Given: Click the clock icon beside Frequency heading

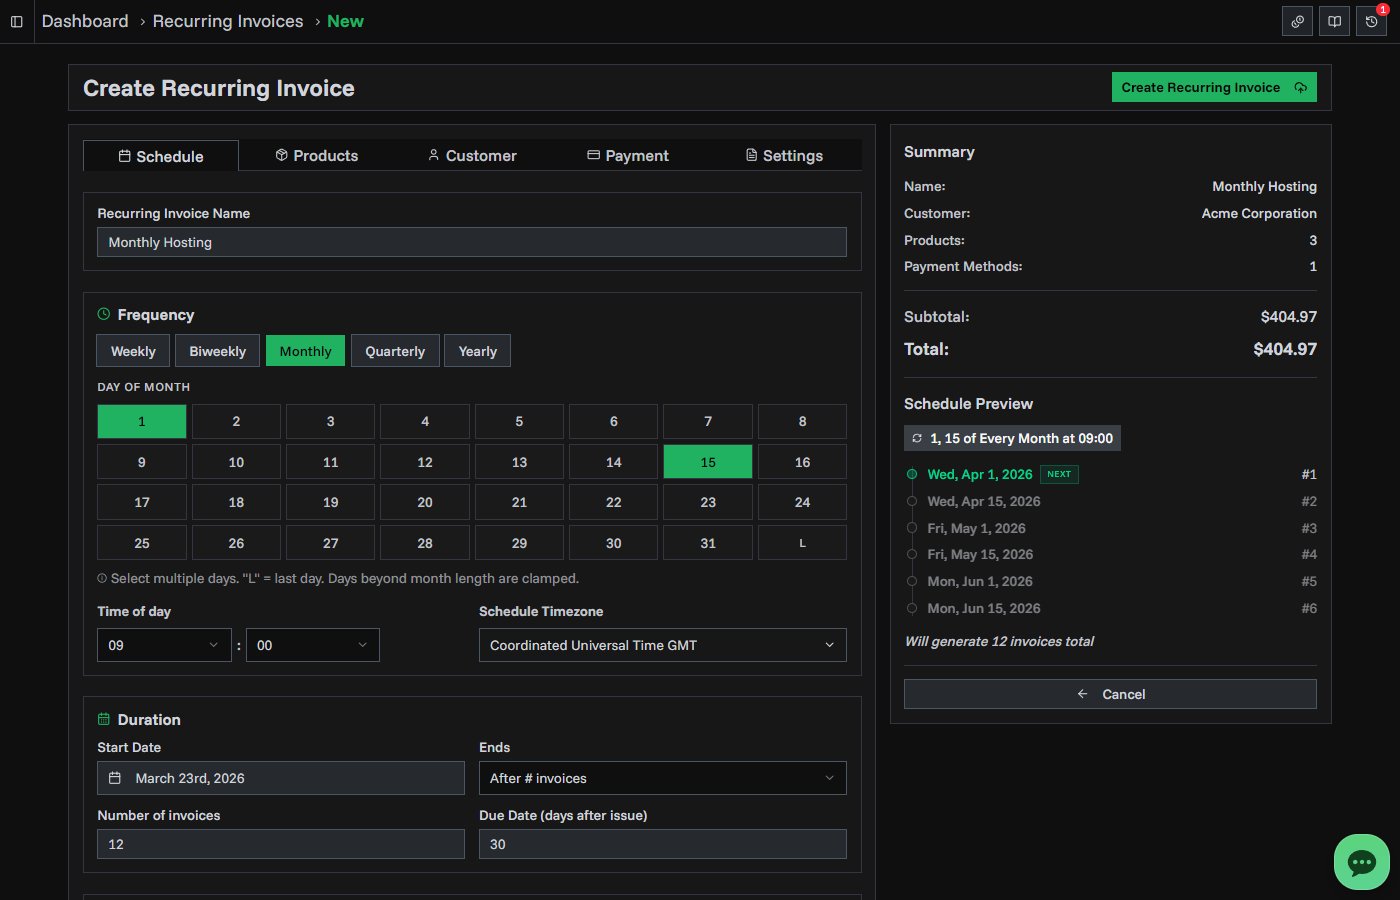Looking at the screenshot, I should (104, 314).
